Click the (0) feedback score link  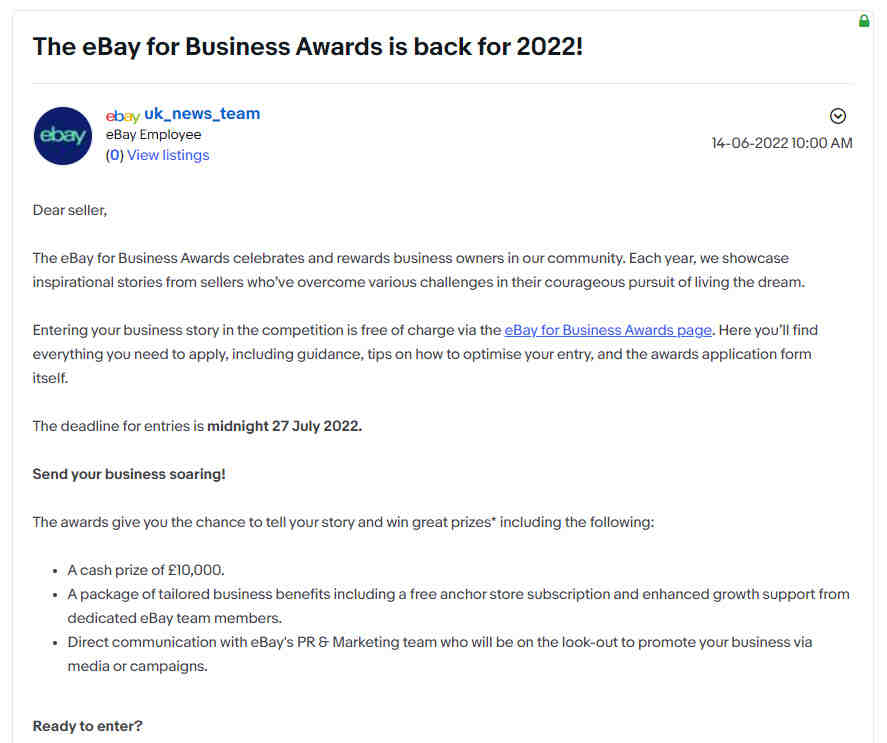tap(114, 155)
